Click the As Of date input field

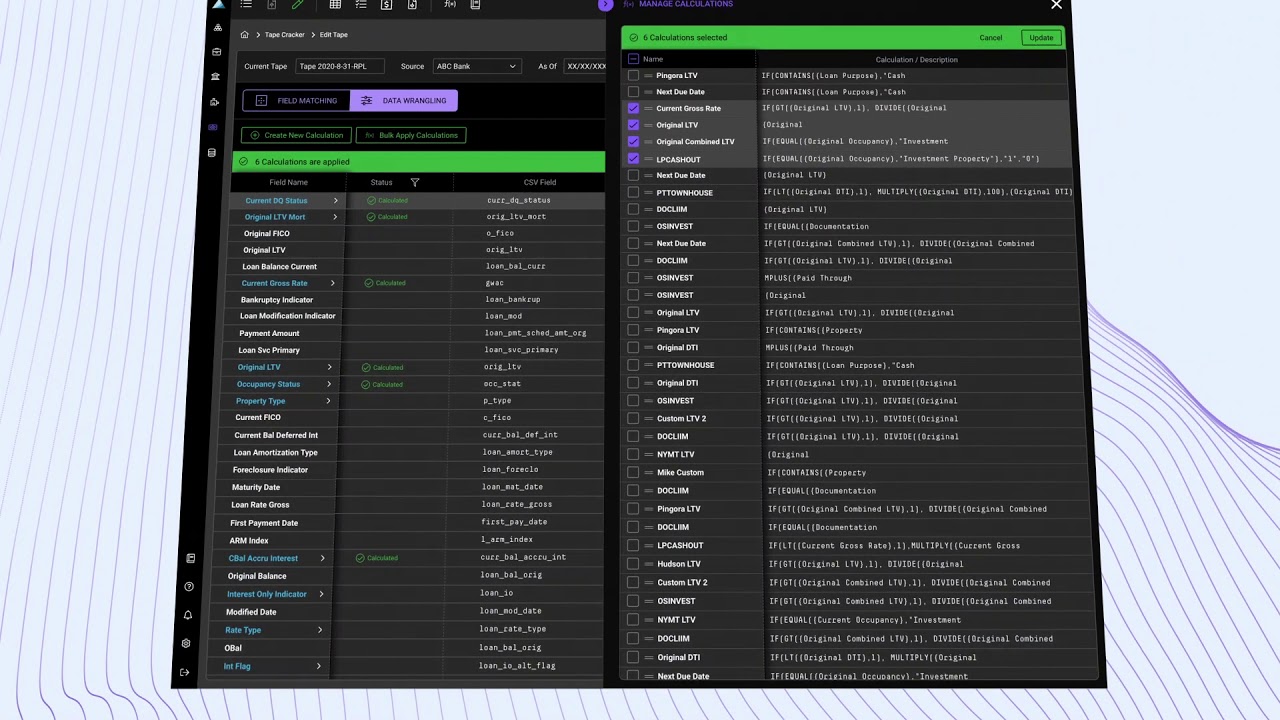point(584,66)
